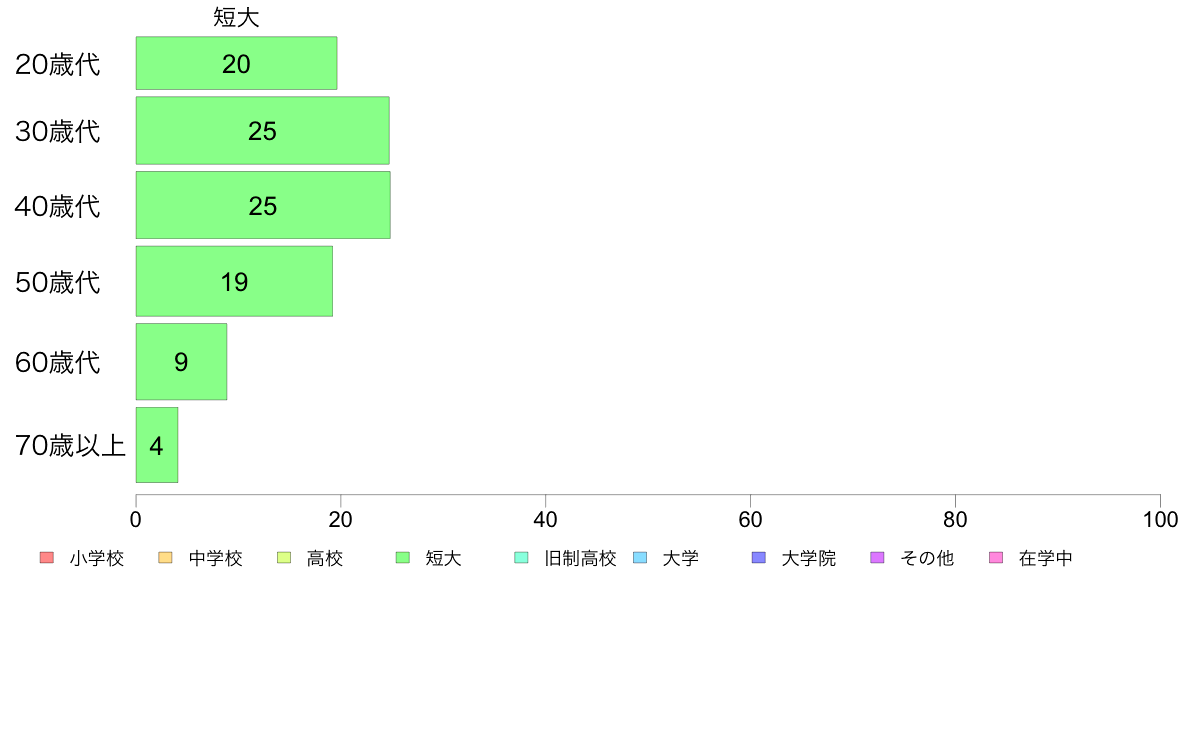Click the teal 旧制高校 legend swatch
1188x736 pixels.
521,558
